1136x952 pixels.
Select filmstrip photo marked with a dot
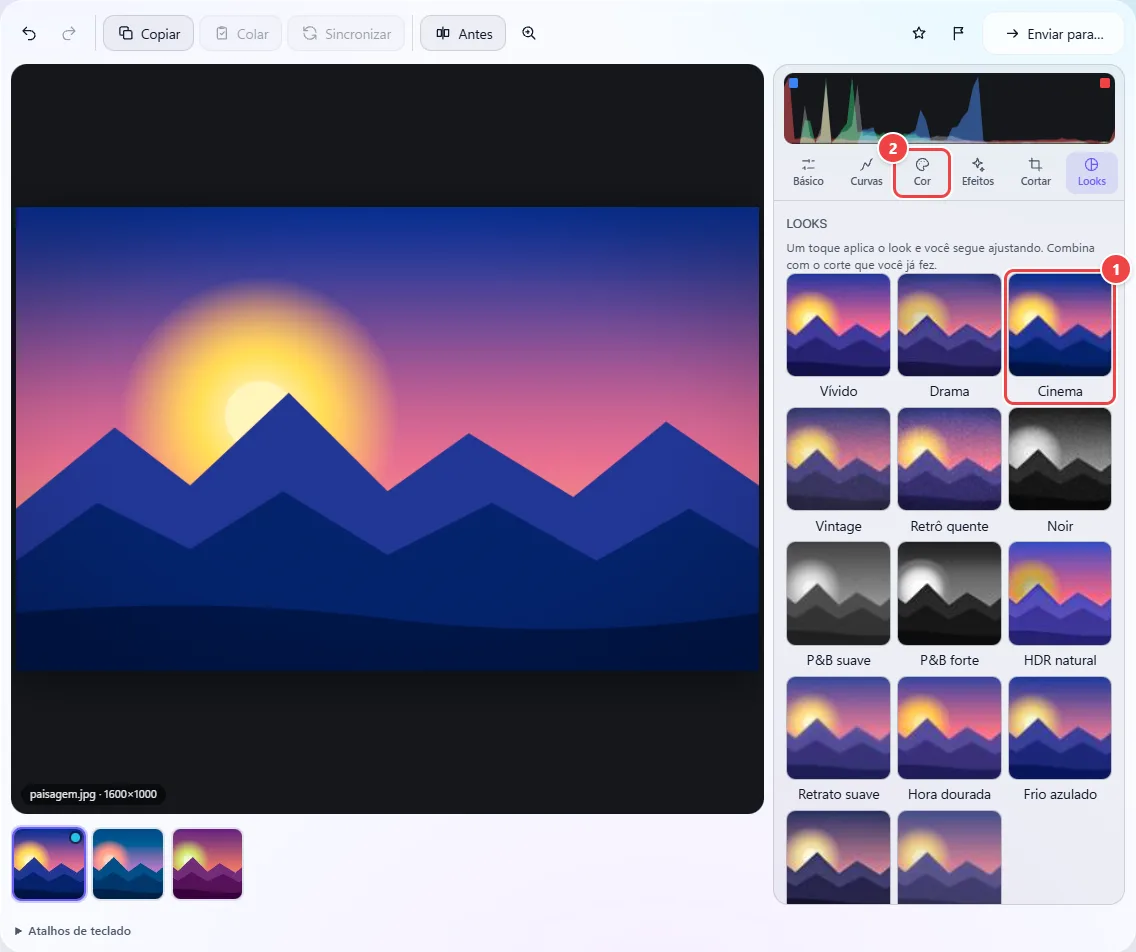click(x=49, y=864)
